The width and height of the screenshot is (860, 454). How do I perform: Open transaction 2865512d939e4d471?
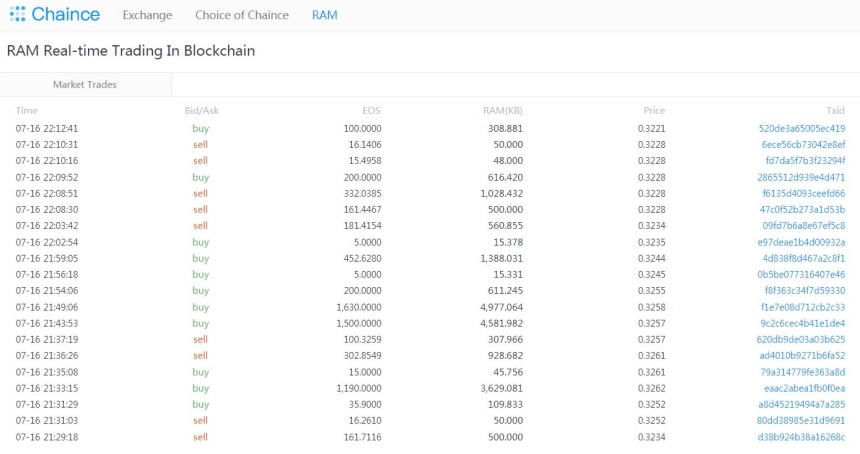pos(801,177)
